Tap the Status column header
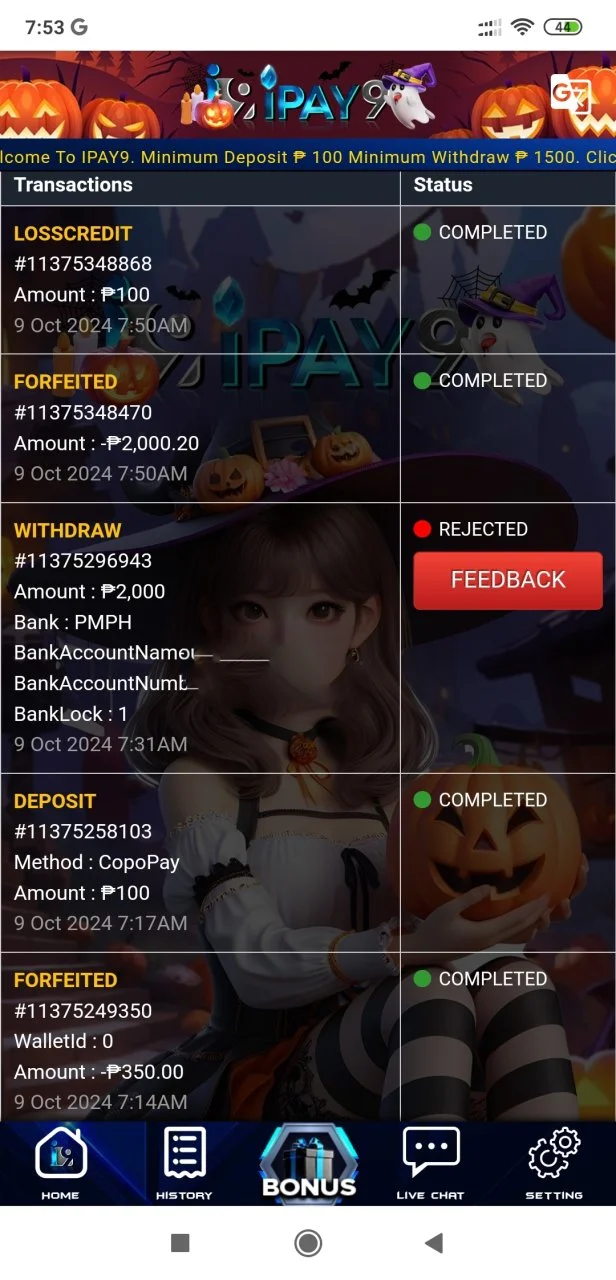The image size is (616, 1280). pyautogui.click(x=443, y=184)
